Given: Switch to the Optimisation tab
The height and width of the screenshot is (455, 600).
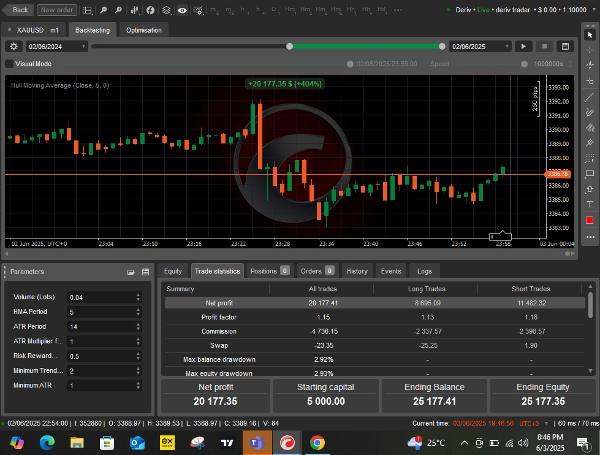Looking at the screenshot, I should 144,30.
